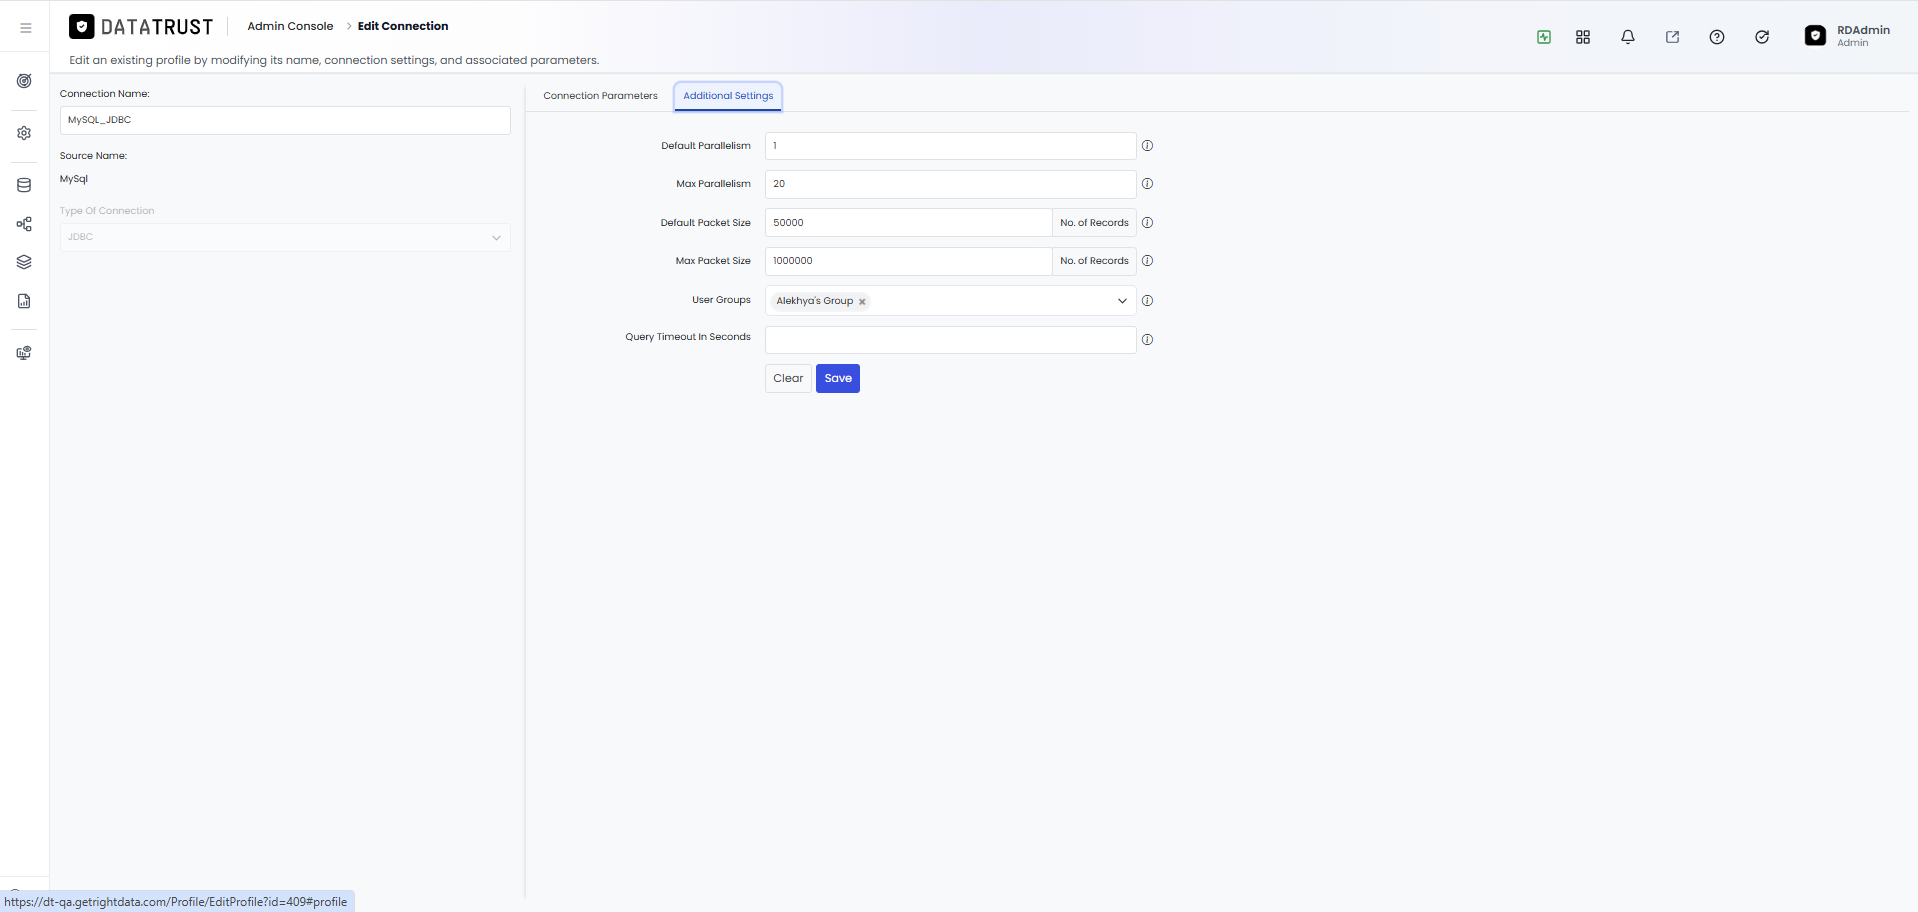Go to Admin Console breadcrumb

click(x=290, y=26)
